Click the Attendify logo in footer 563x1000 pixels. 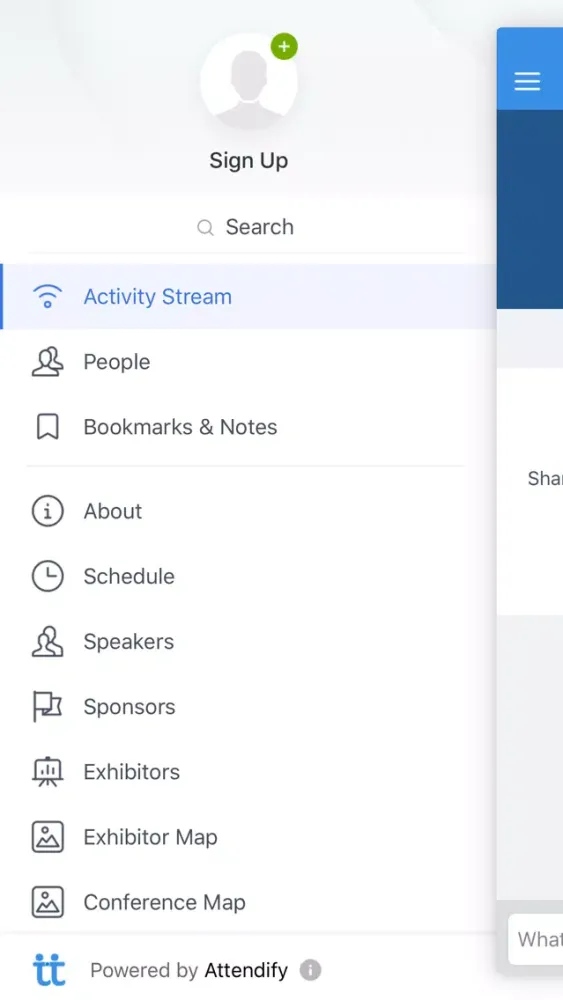(x=49, y=970)
